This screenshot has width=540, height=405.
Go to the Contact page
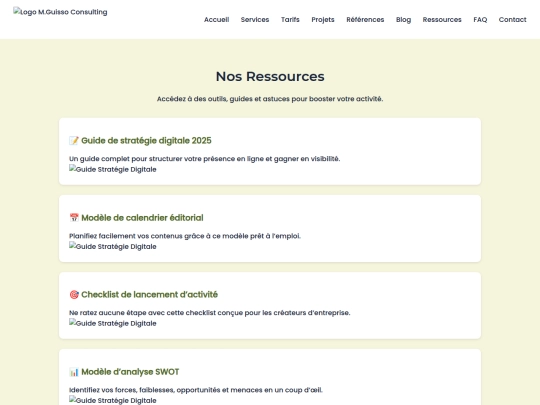(512, 20)
